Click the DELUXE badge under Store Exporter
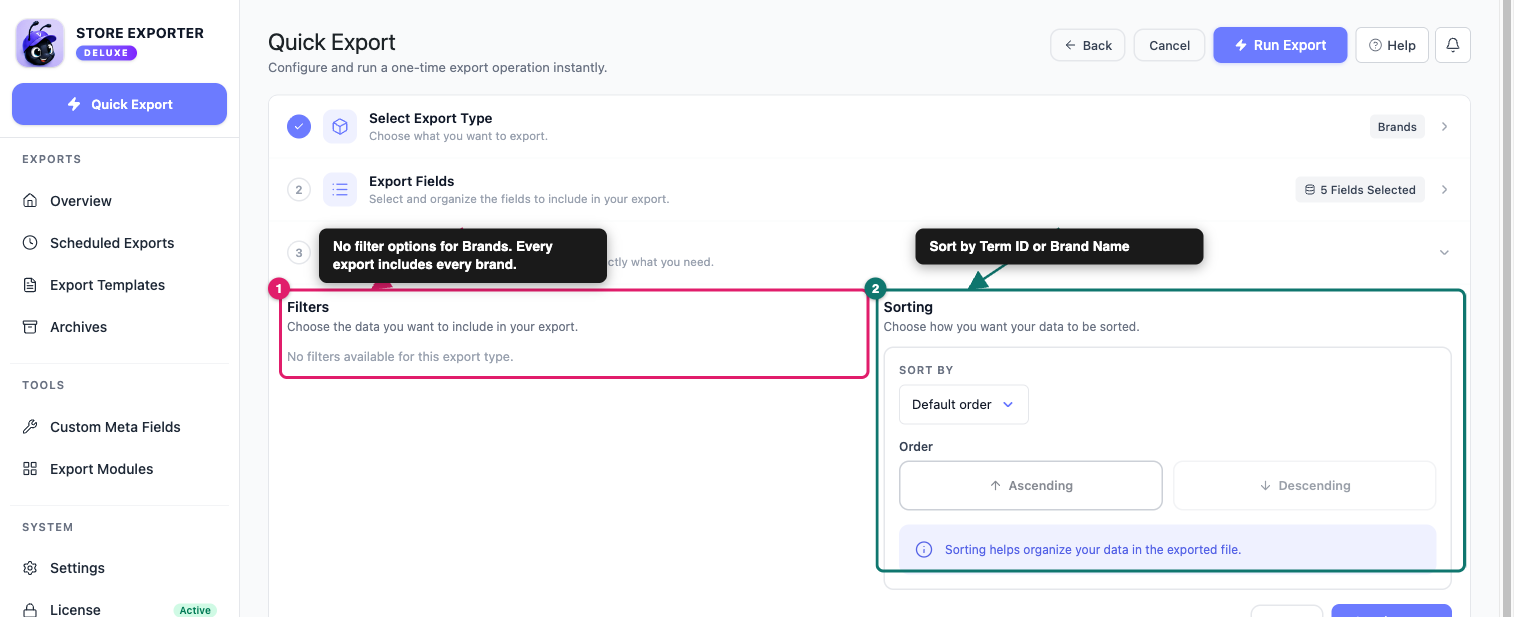Screen dimensions: 1514x617 tap(106, 52)
